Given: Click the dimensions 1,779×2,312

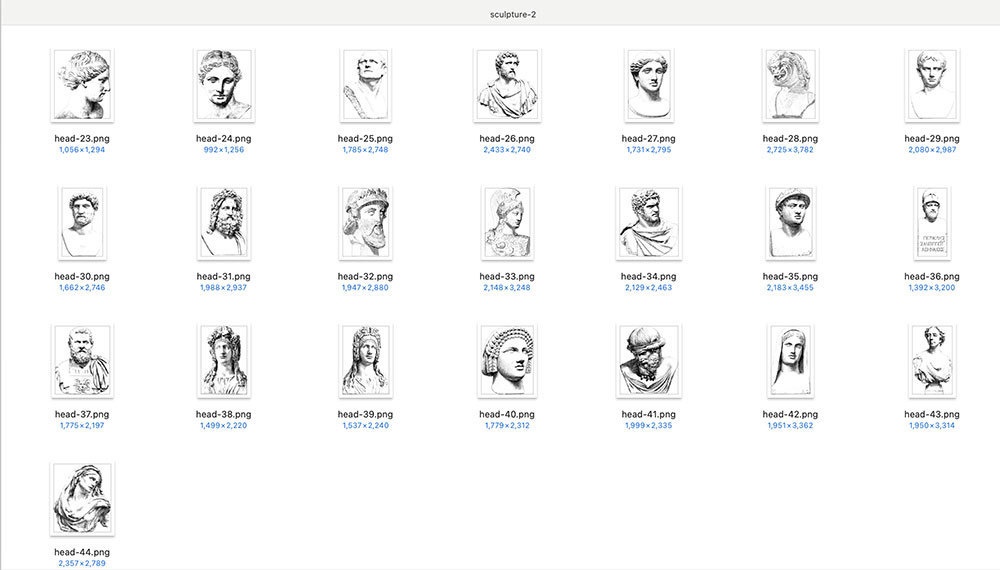Looking at the screenshot, I should 507,425.
